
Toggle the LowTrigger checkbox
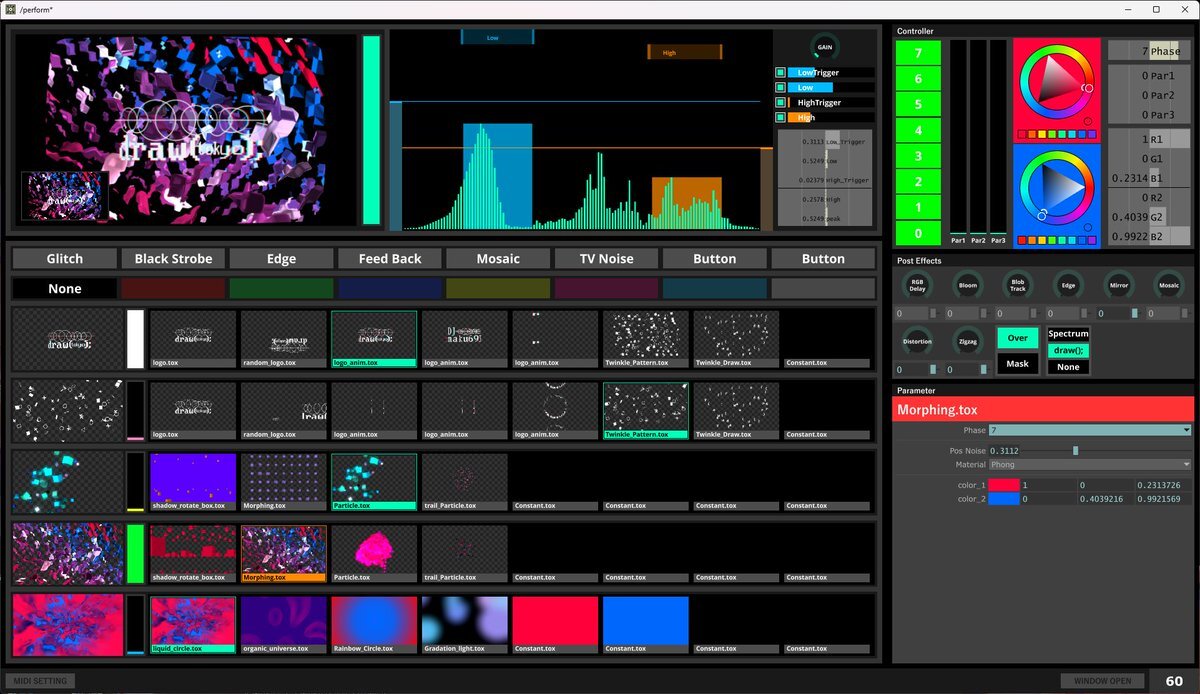(x=780, y=73)
